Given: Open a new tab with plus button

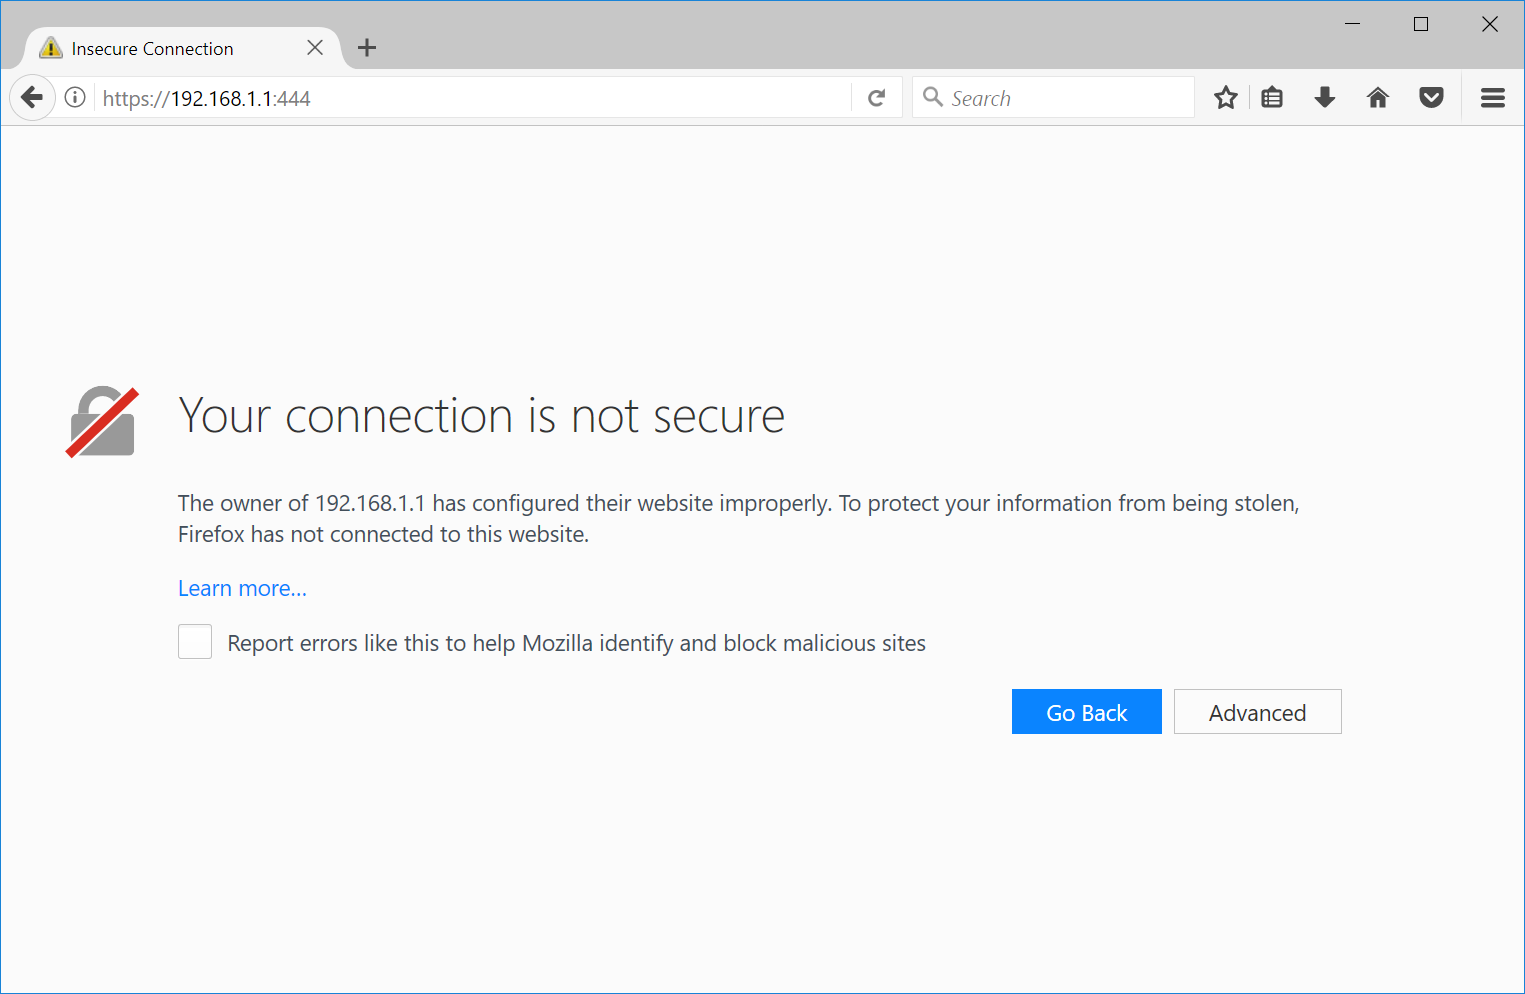Looking at the screenshot, I should (x=367, y=48).
